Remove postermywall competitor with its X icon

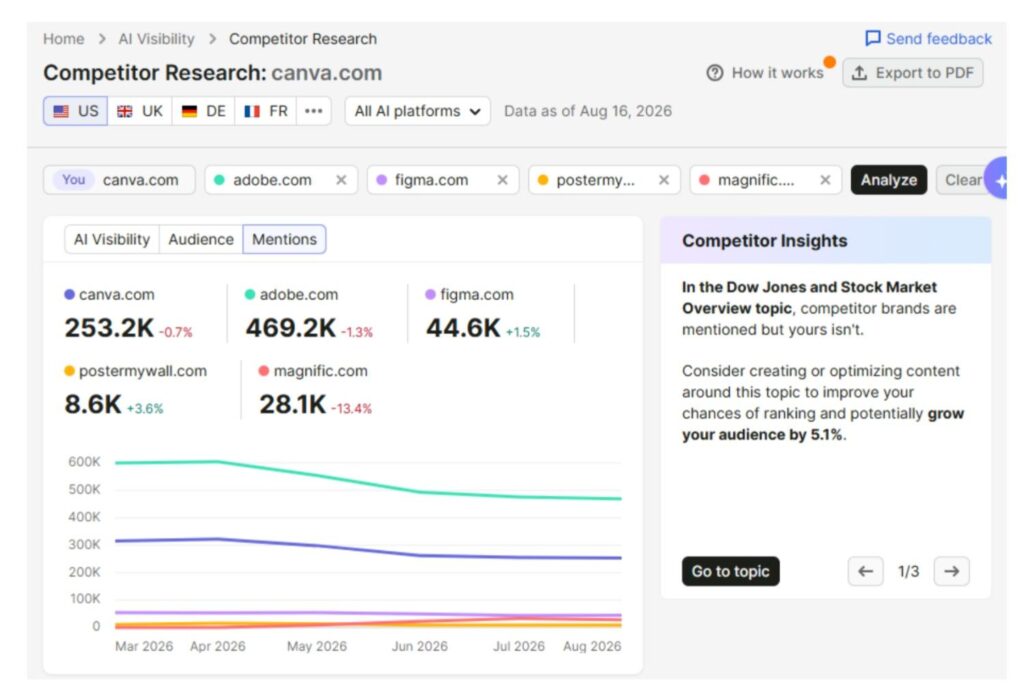[664, 180]
